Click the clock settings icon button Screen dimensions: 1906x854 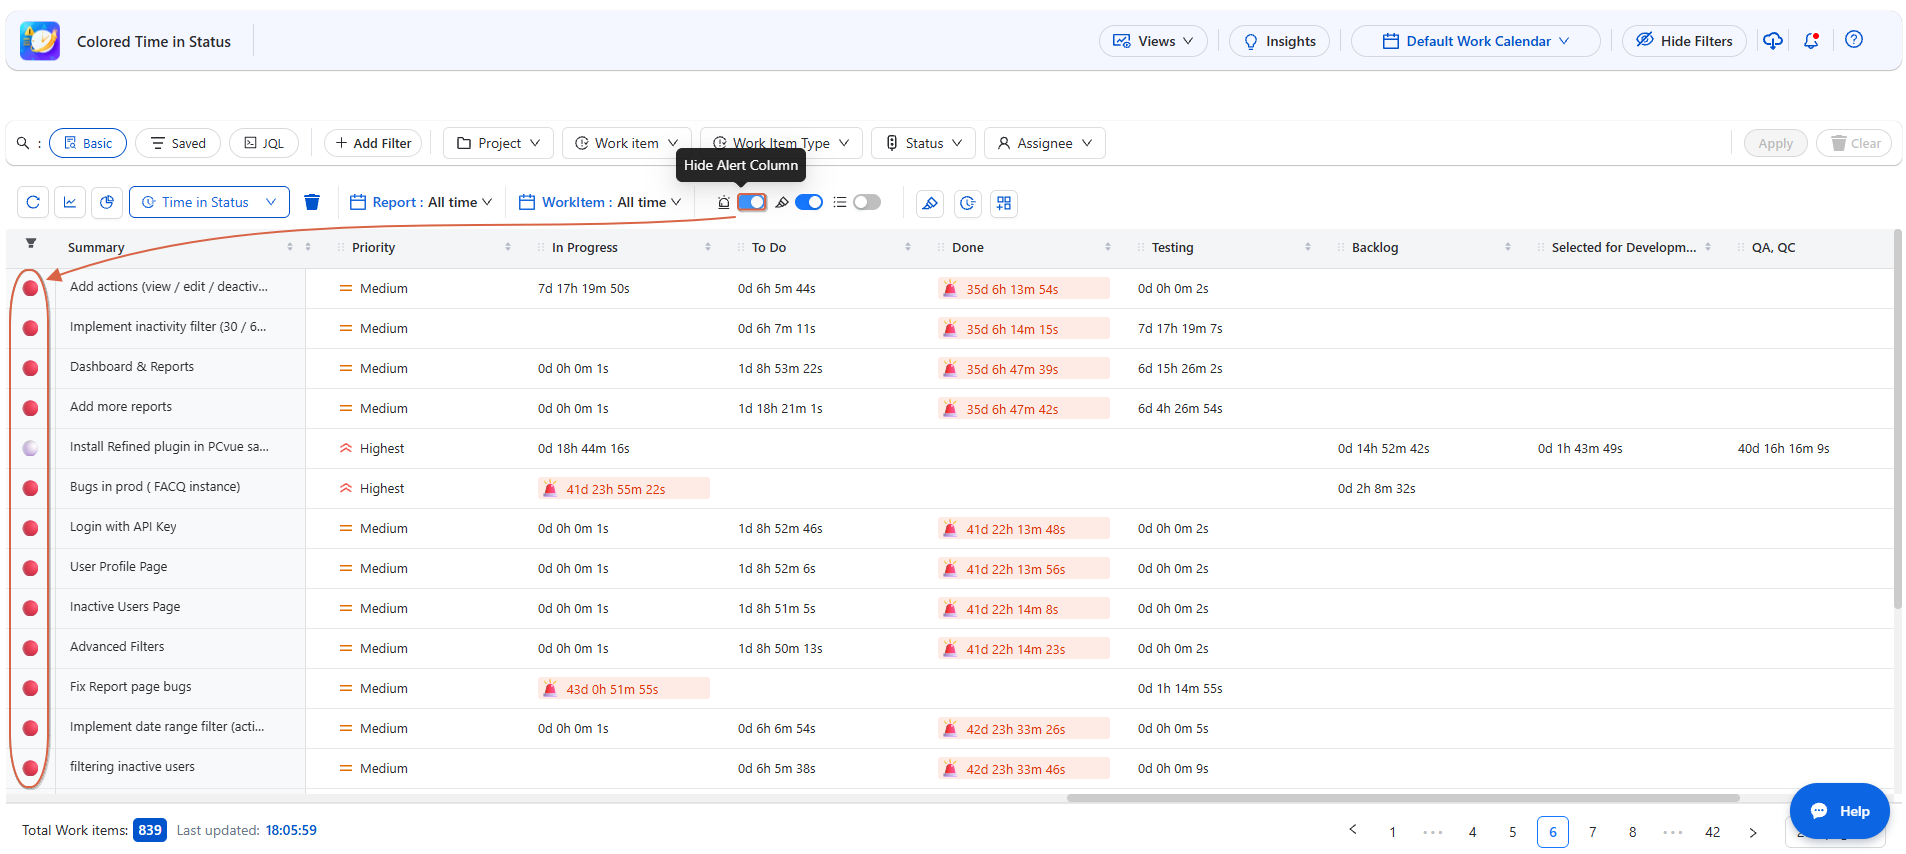pos(967,203)
